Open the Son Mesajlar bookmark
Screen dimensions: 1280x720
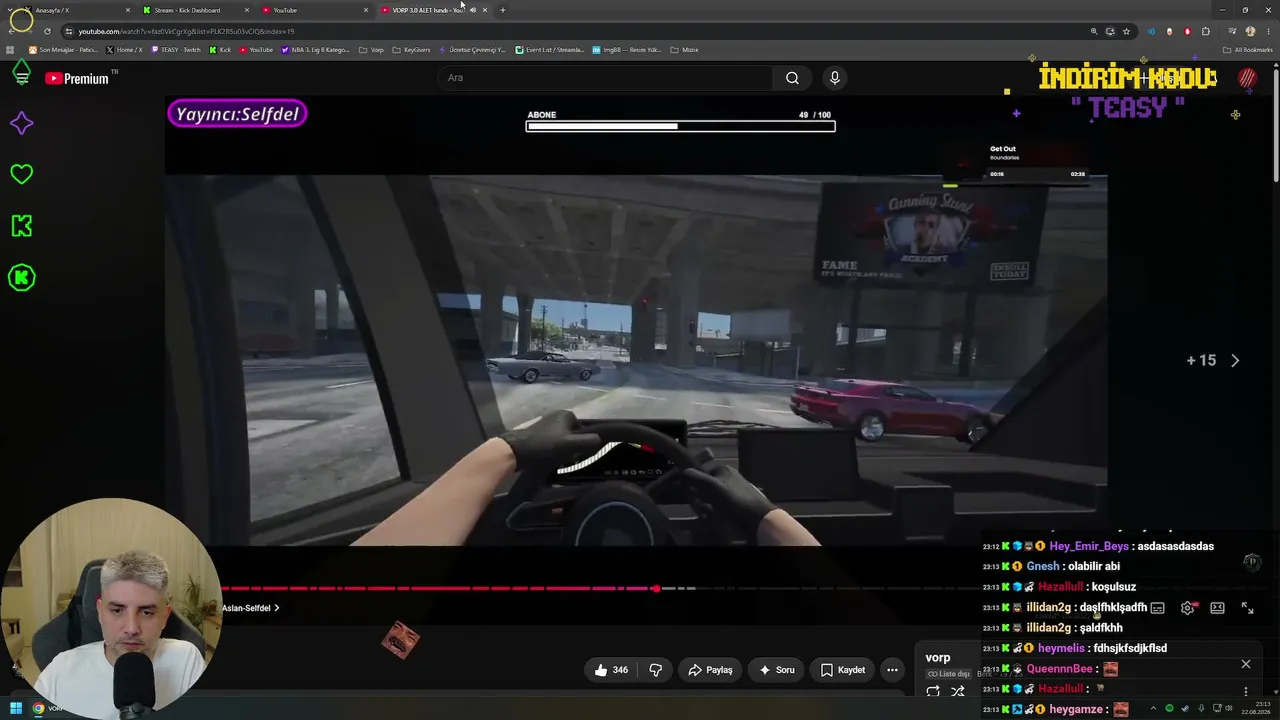click(x=63, y=50)
